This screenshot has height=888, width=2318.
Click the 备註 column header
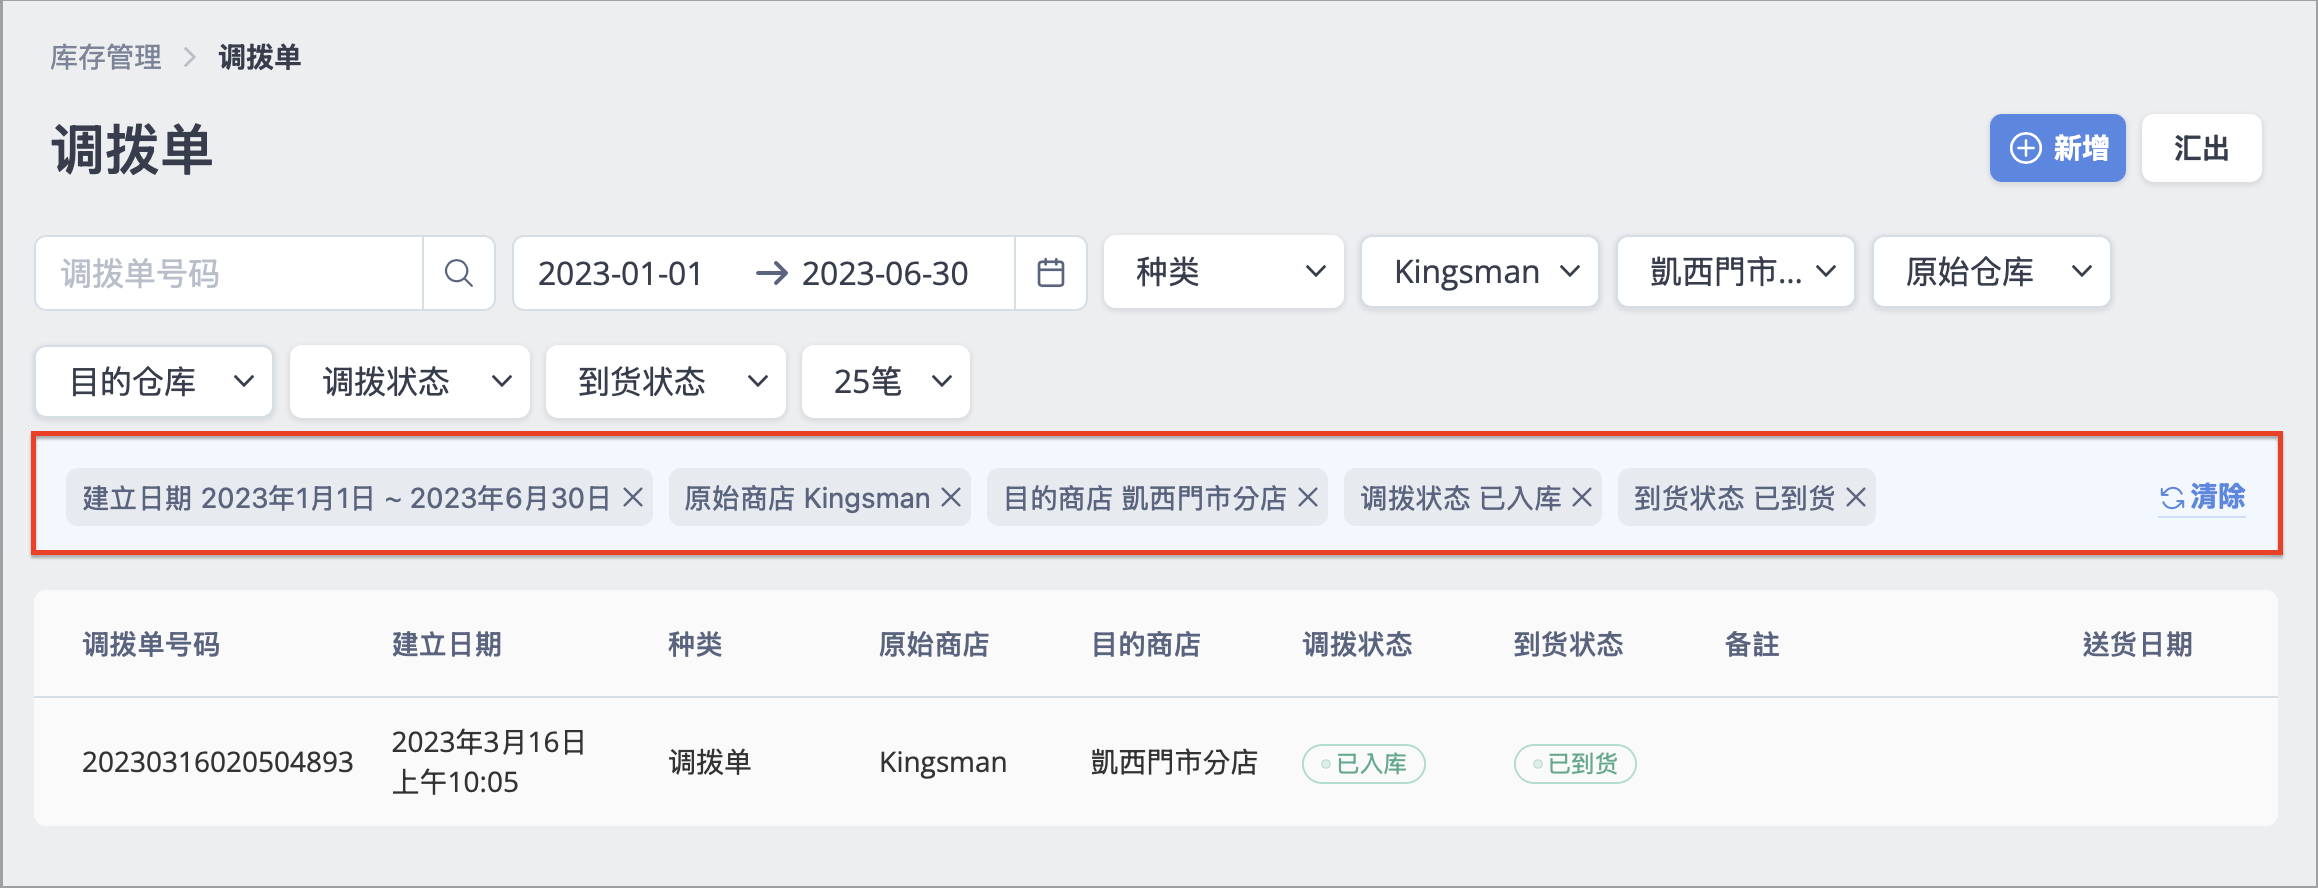point(1752,644)
